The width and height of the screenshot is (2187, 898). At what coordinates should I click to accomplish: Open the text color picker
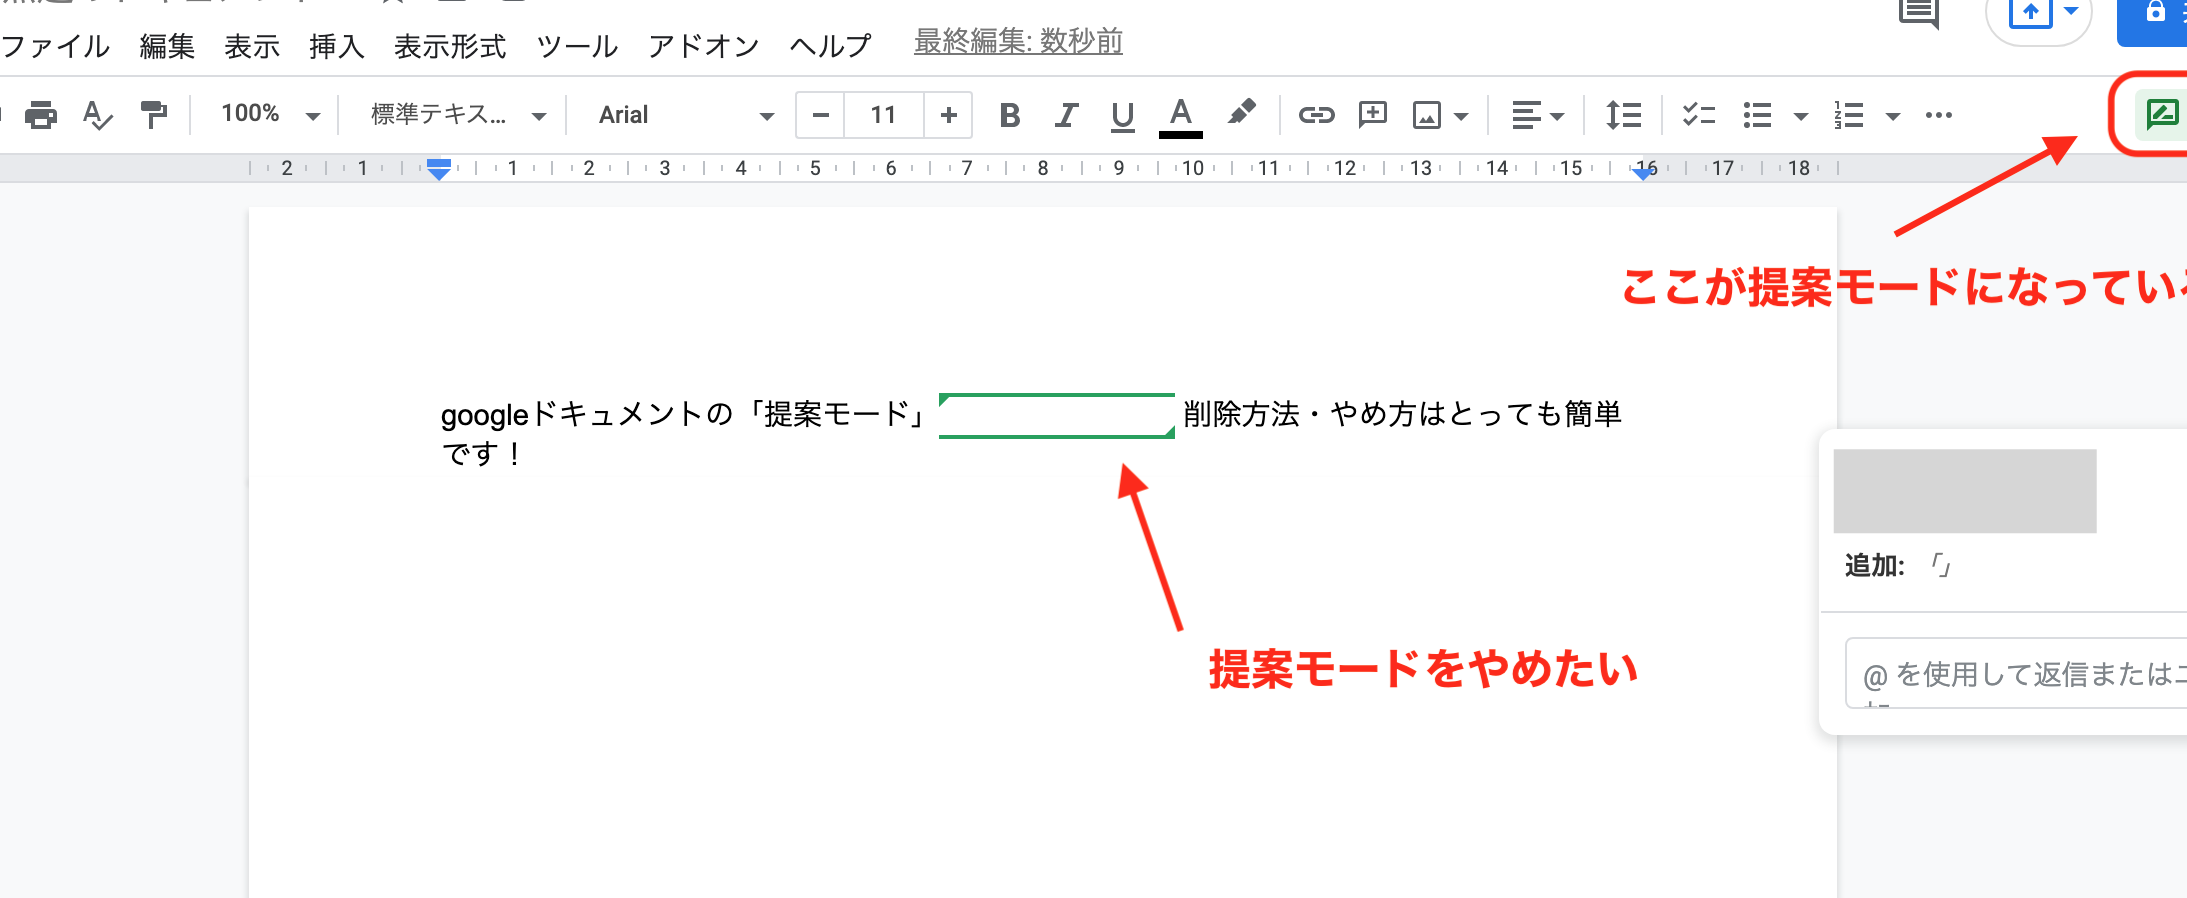click(1181, 116)
